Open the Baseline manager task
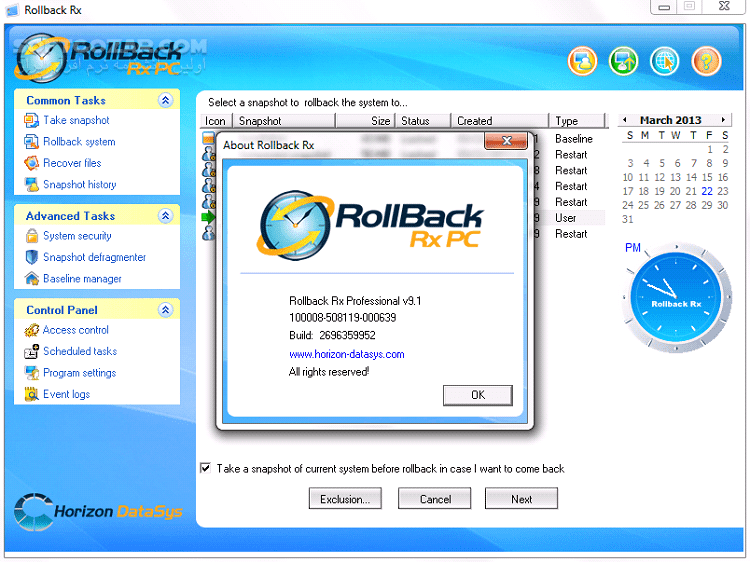Screen dimensions: 750x562 coord(82,278)
